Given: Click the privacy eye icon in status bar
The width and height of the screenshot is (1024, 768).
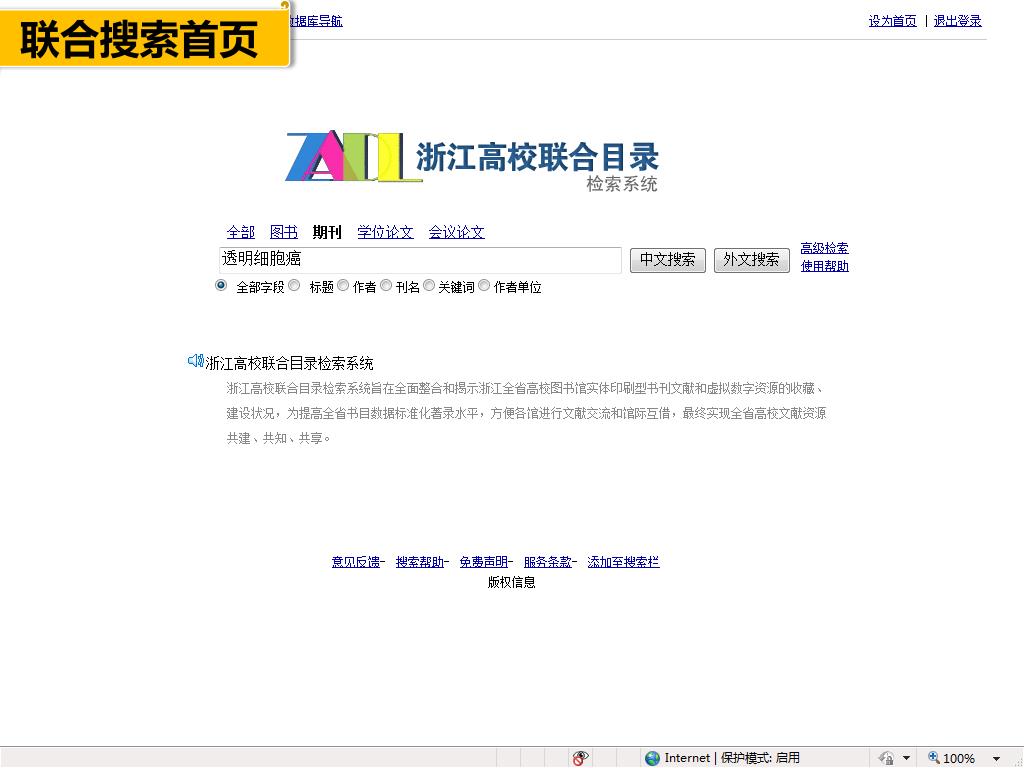Looking at the screenshot, I should coord(580,758).
